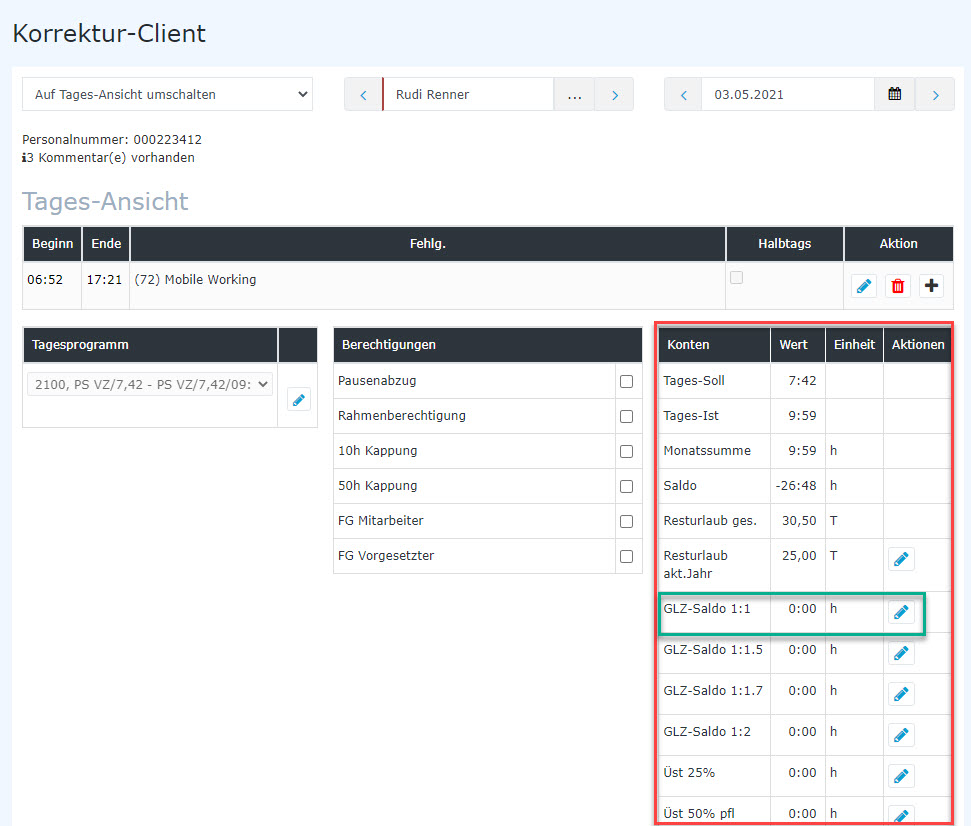Viewport: 971px width, 826px height.
Task: Click the Berechtigungen table header
Action: pos(487,345)
